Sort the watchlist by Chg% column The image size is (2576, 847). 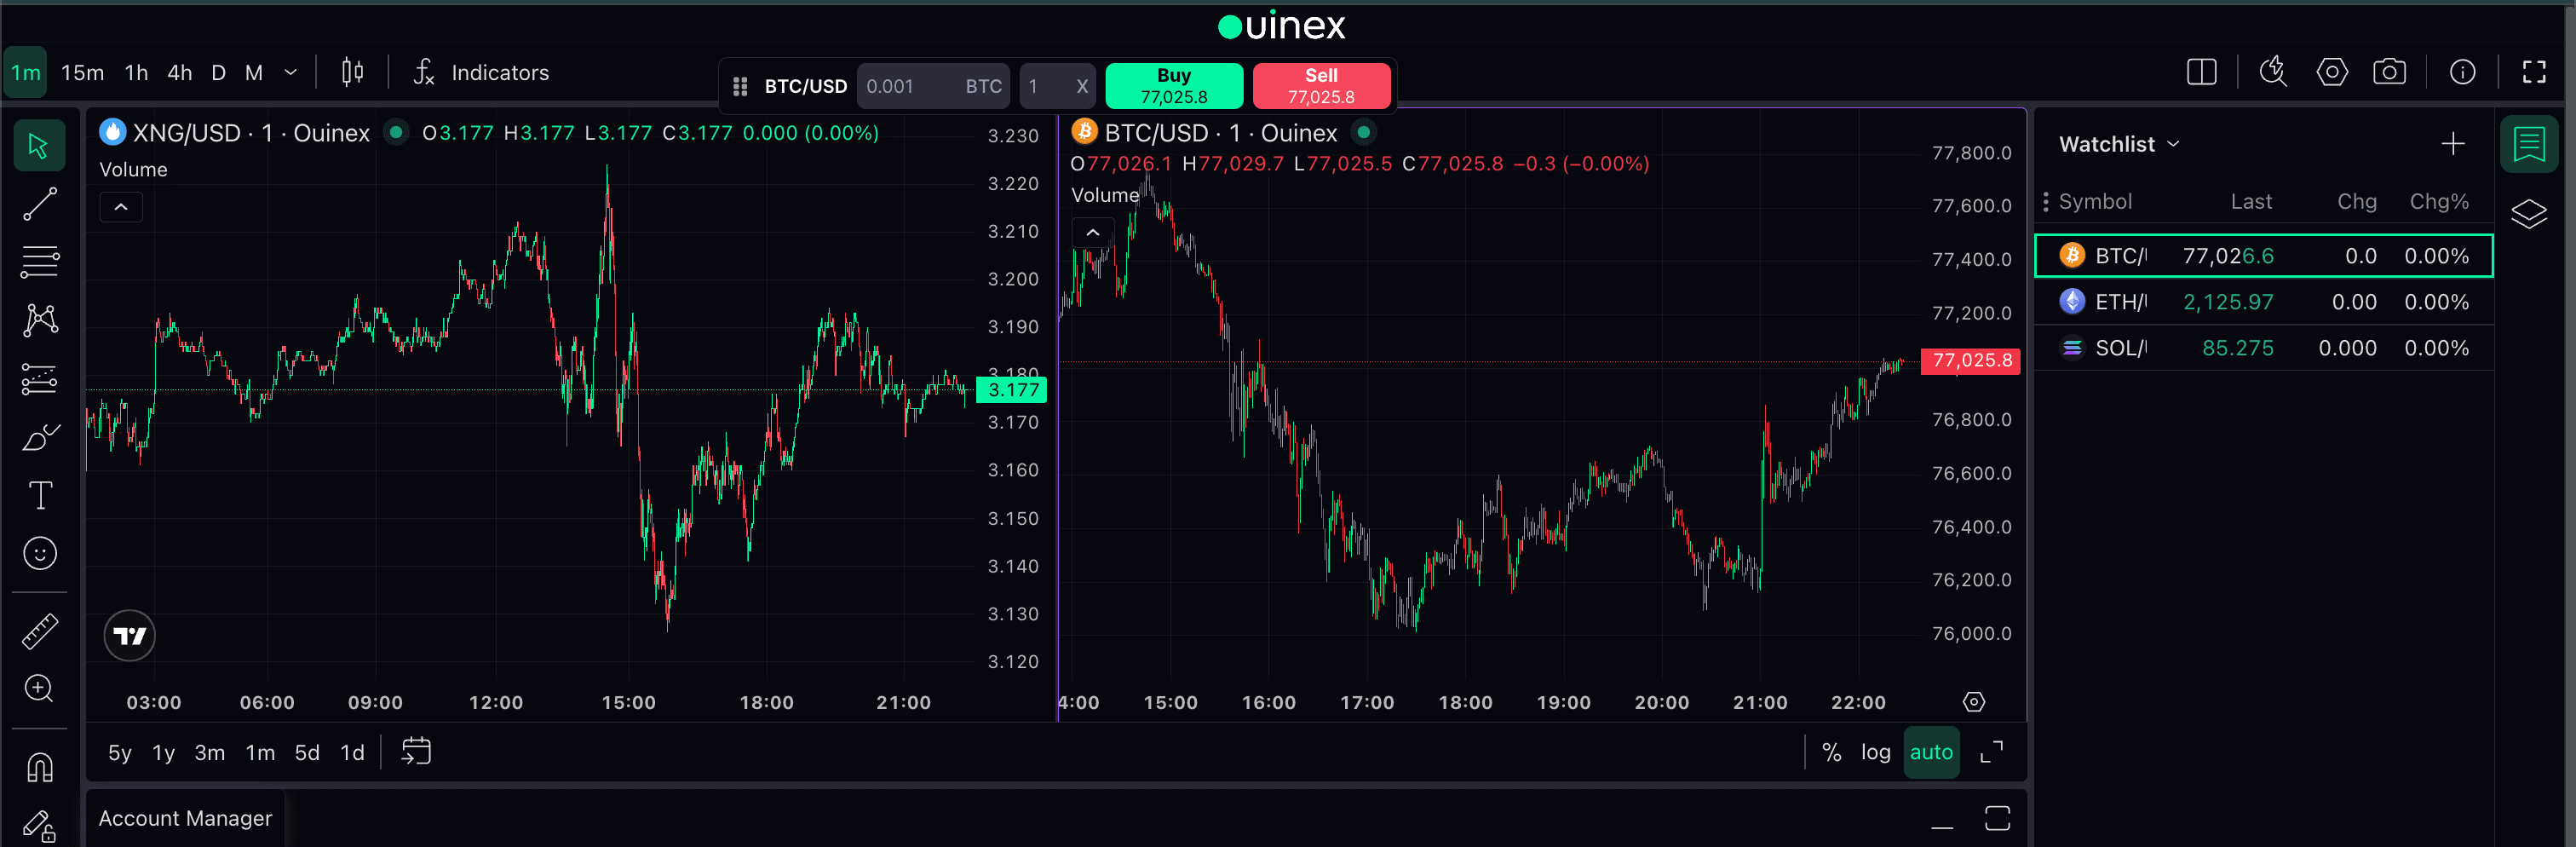point(2439,201)
